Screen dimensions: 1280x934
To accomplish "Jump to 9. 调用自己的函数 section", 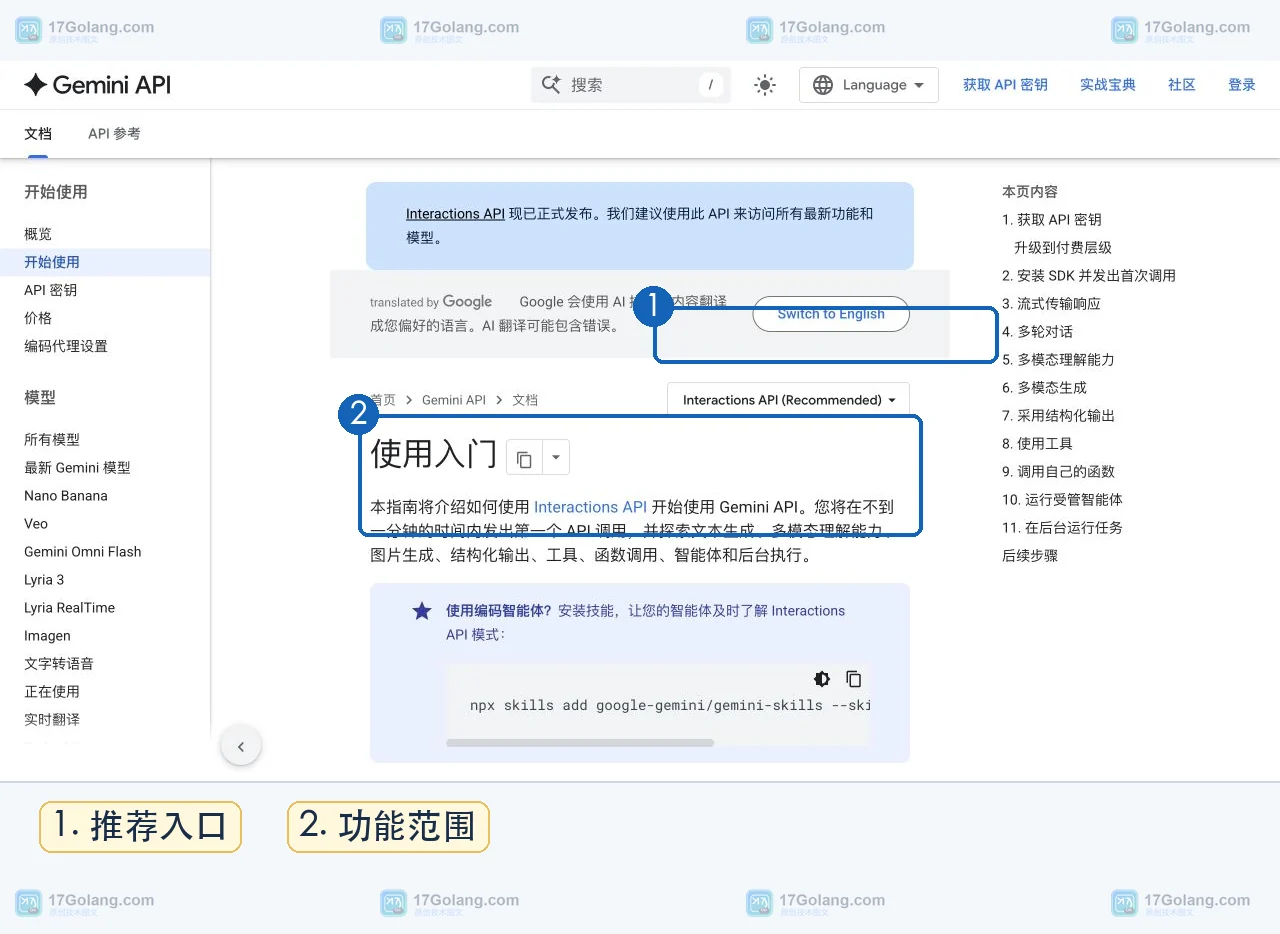I will coord(1058,472).
